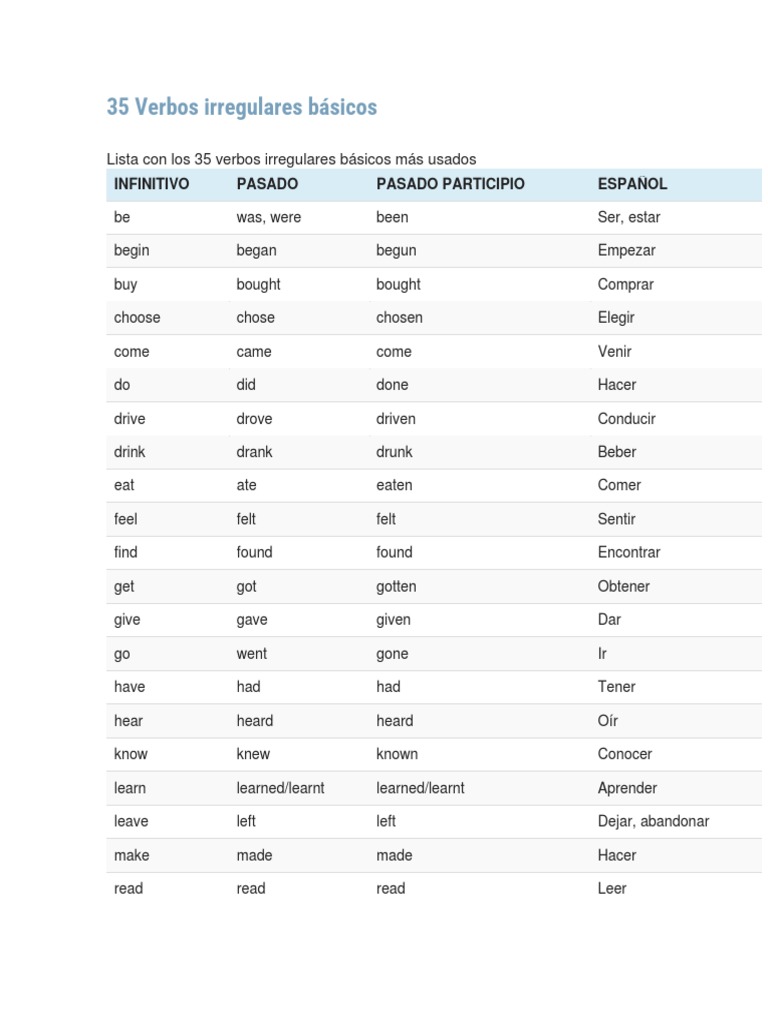Select the PASADO PARTICIPIO column header
Image resolution: width=768 pixels, height=1024 pixels.
pyautogui.click(x=450, y=184)
